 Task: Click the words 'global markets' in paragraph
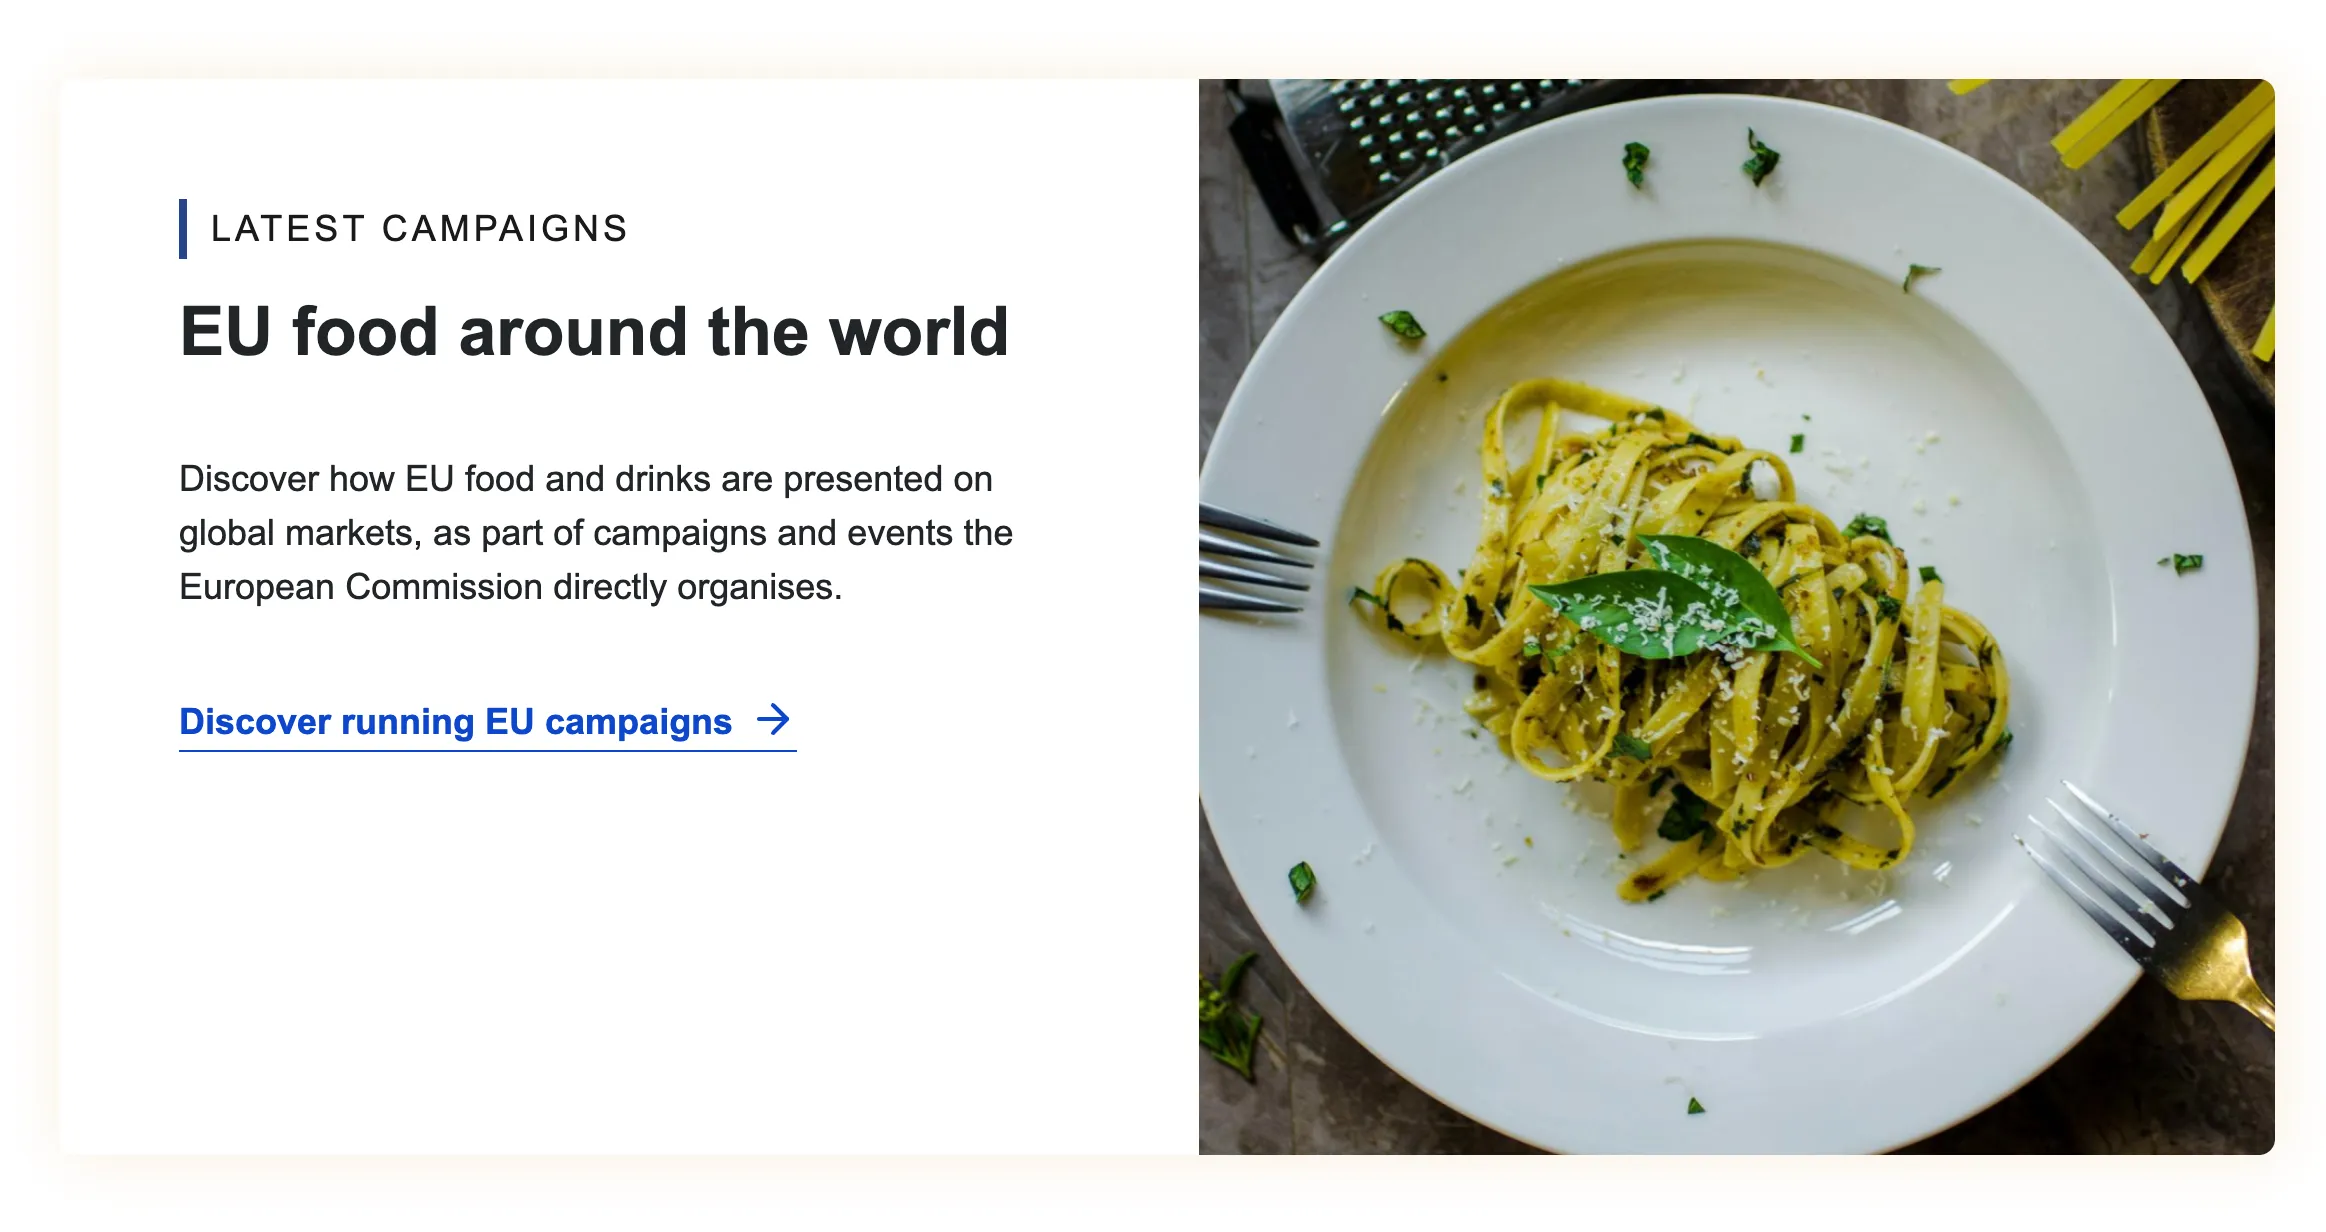[x=296, y=533]
